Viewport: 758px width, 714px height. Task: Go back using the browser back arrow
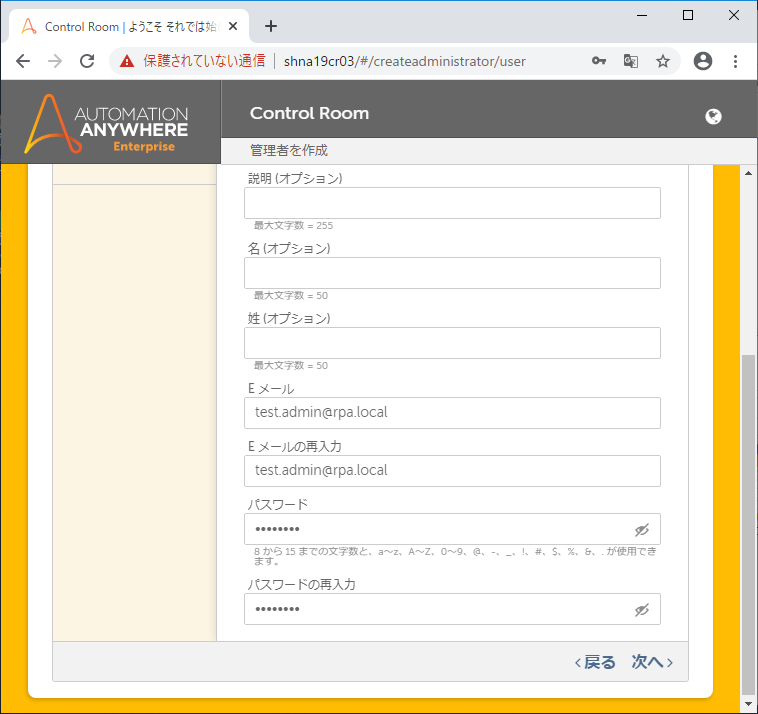(23, 61)
